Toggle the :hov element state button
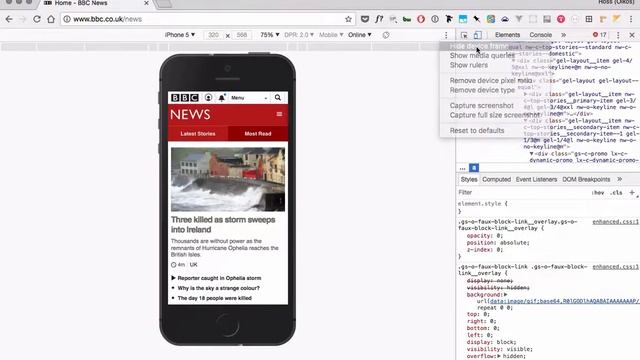The width and height of the screenshot is (640, 360). pyautogui.click(x=598, y=193)
